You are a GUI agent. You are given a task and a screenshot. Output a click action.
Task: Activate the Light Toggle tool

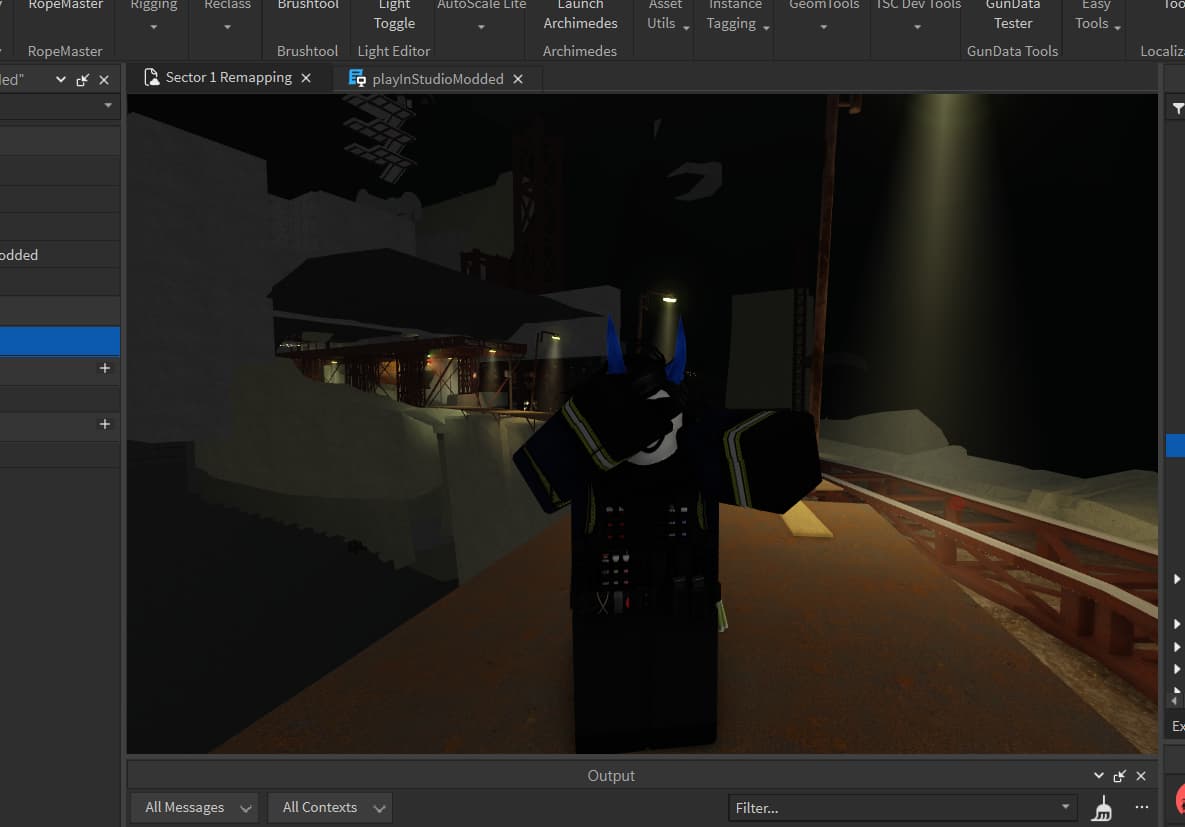[x=393, y=15]
